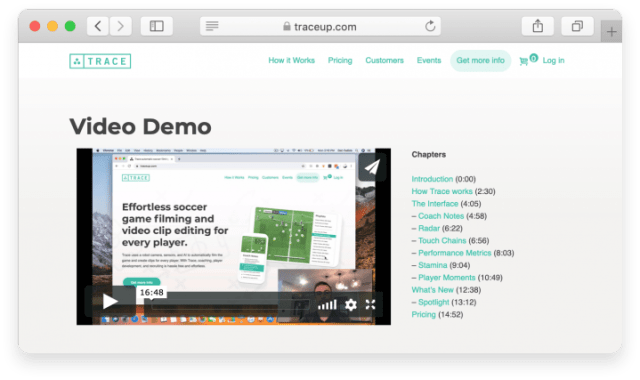
Task: Open the Share button in toolbar
Action: [538, 27]
